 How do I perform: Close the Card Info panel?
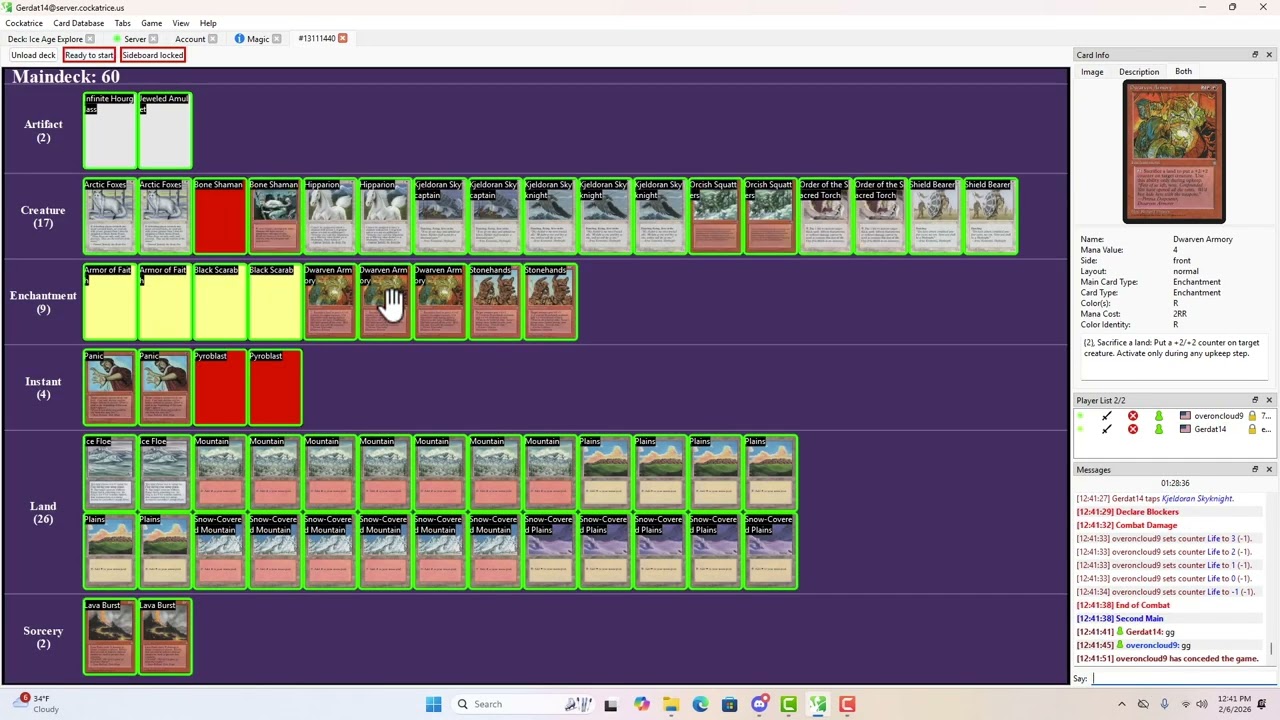coord(1269,55)
